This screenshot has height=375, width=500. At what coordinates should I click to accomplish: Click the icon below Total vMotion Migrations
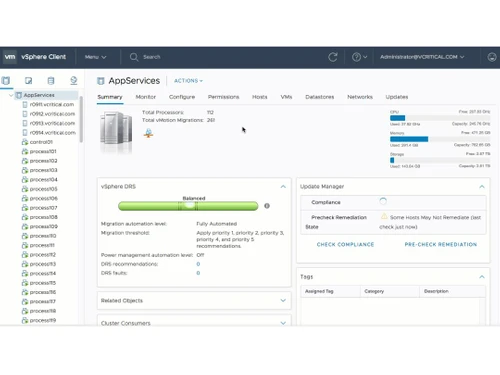pos(148,133)
